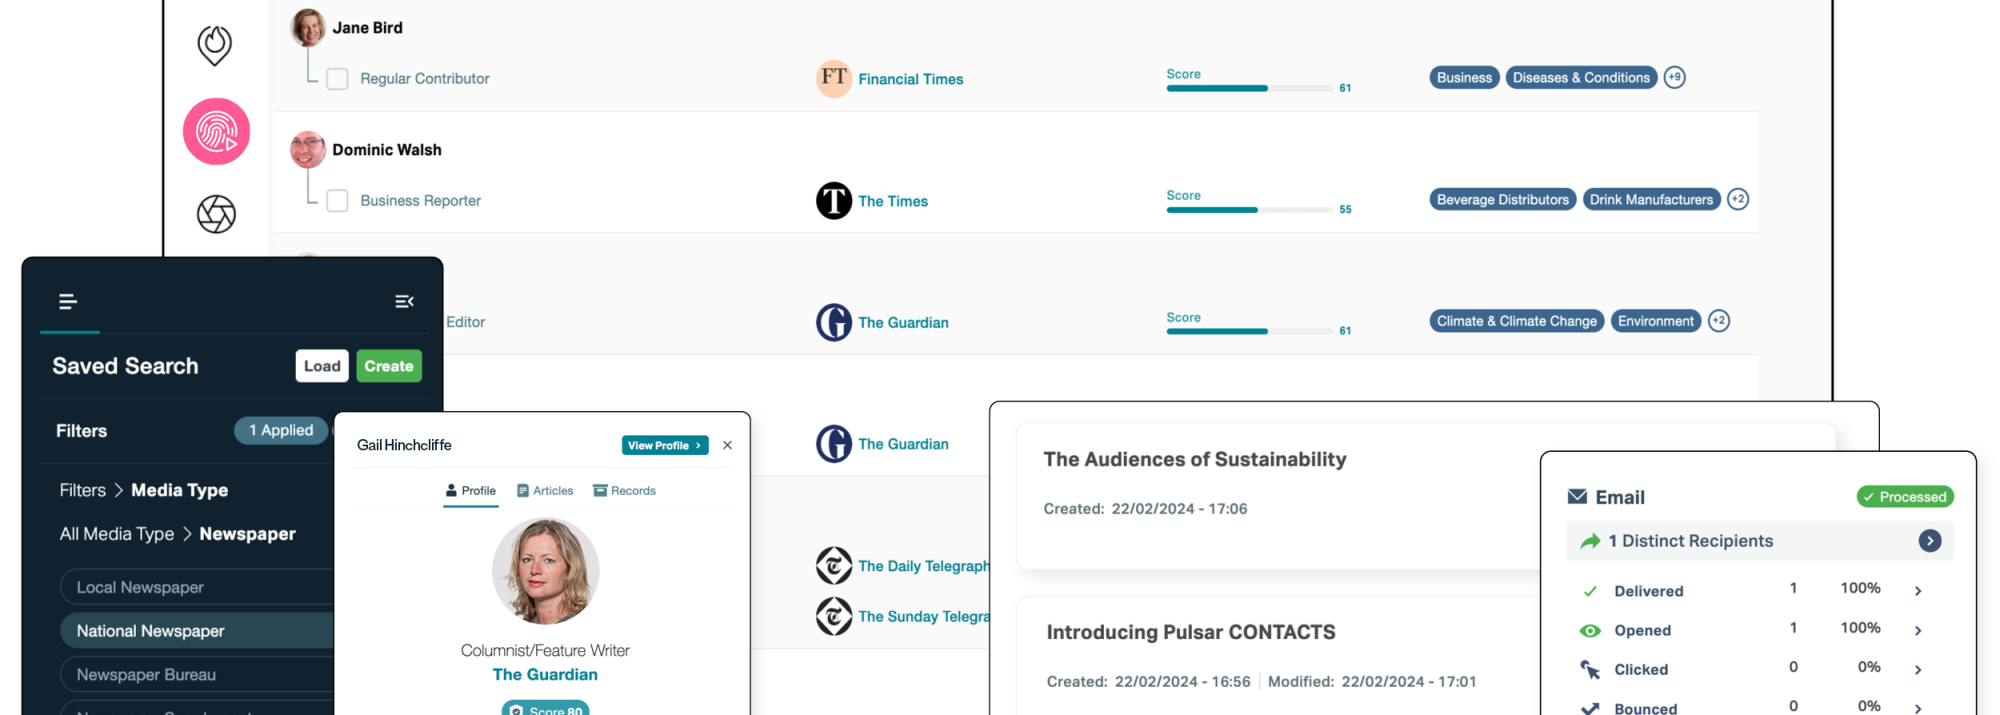2000x715 pixels.
Task: Expand the 1 Distinct Recipients arrow
Action: (x=1929, y=541)
